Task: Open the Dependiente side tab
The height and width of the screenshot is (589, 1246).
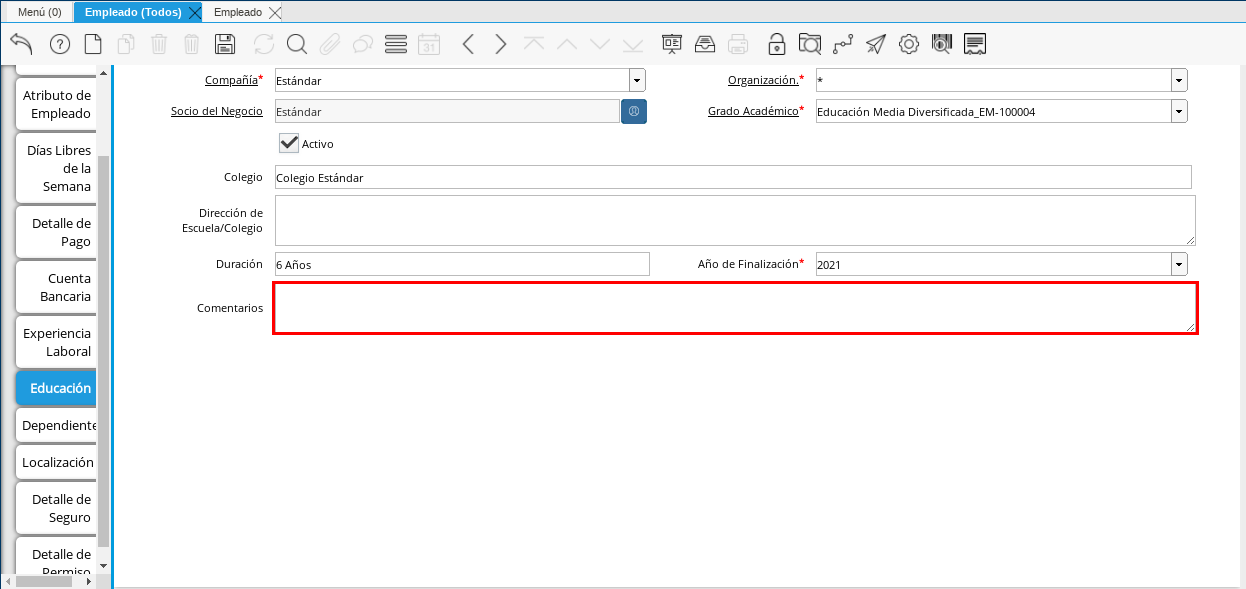Action: click(x=56, y=425)
